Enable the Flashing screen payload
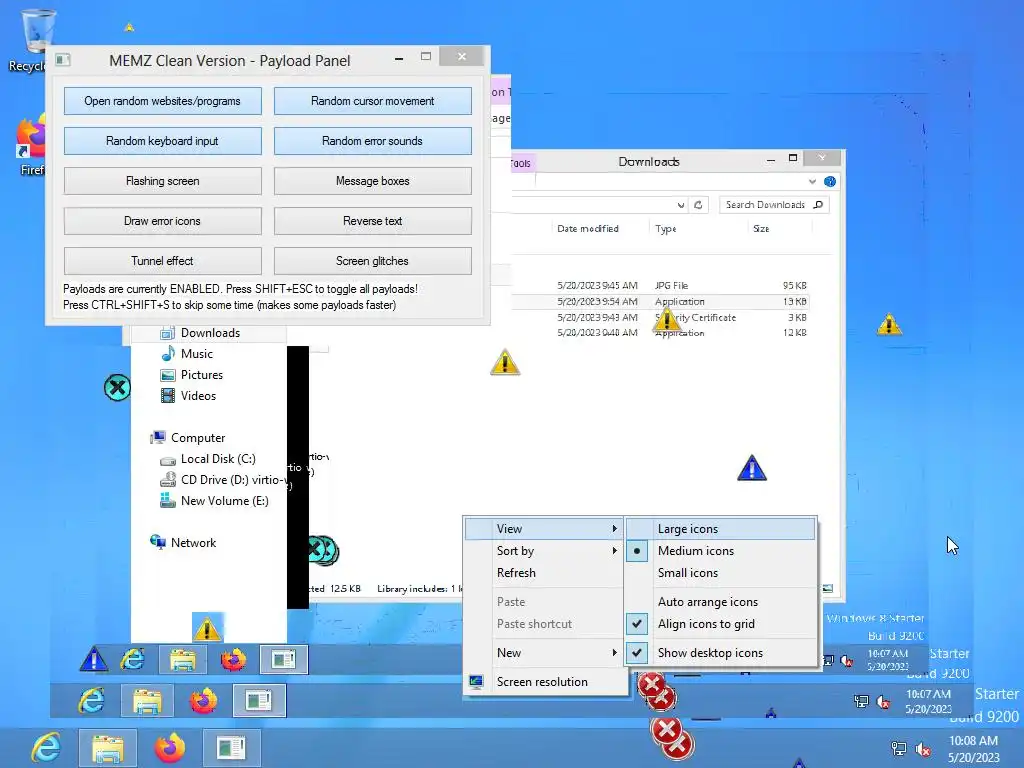The height and width of the screenshot is (768, 1024). [163, 181]
